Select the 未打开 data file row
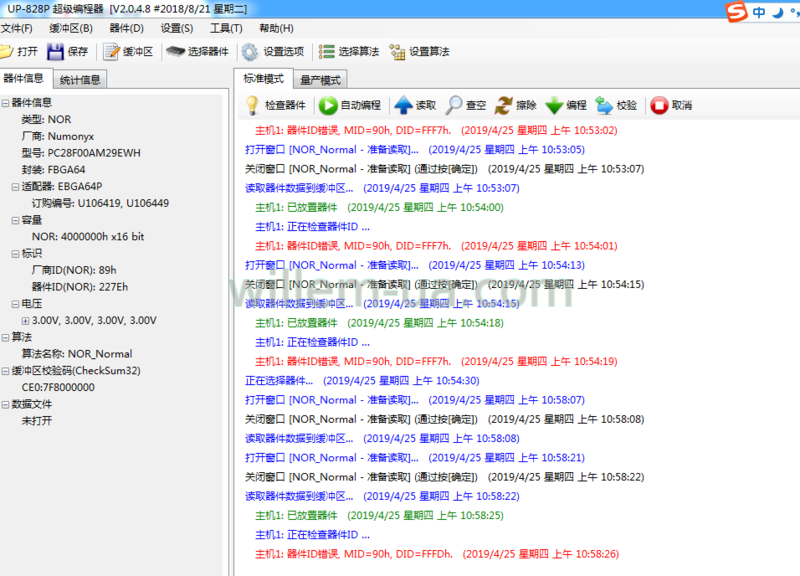This screenshot has width=800, height=576. 36,421
